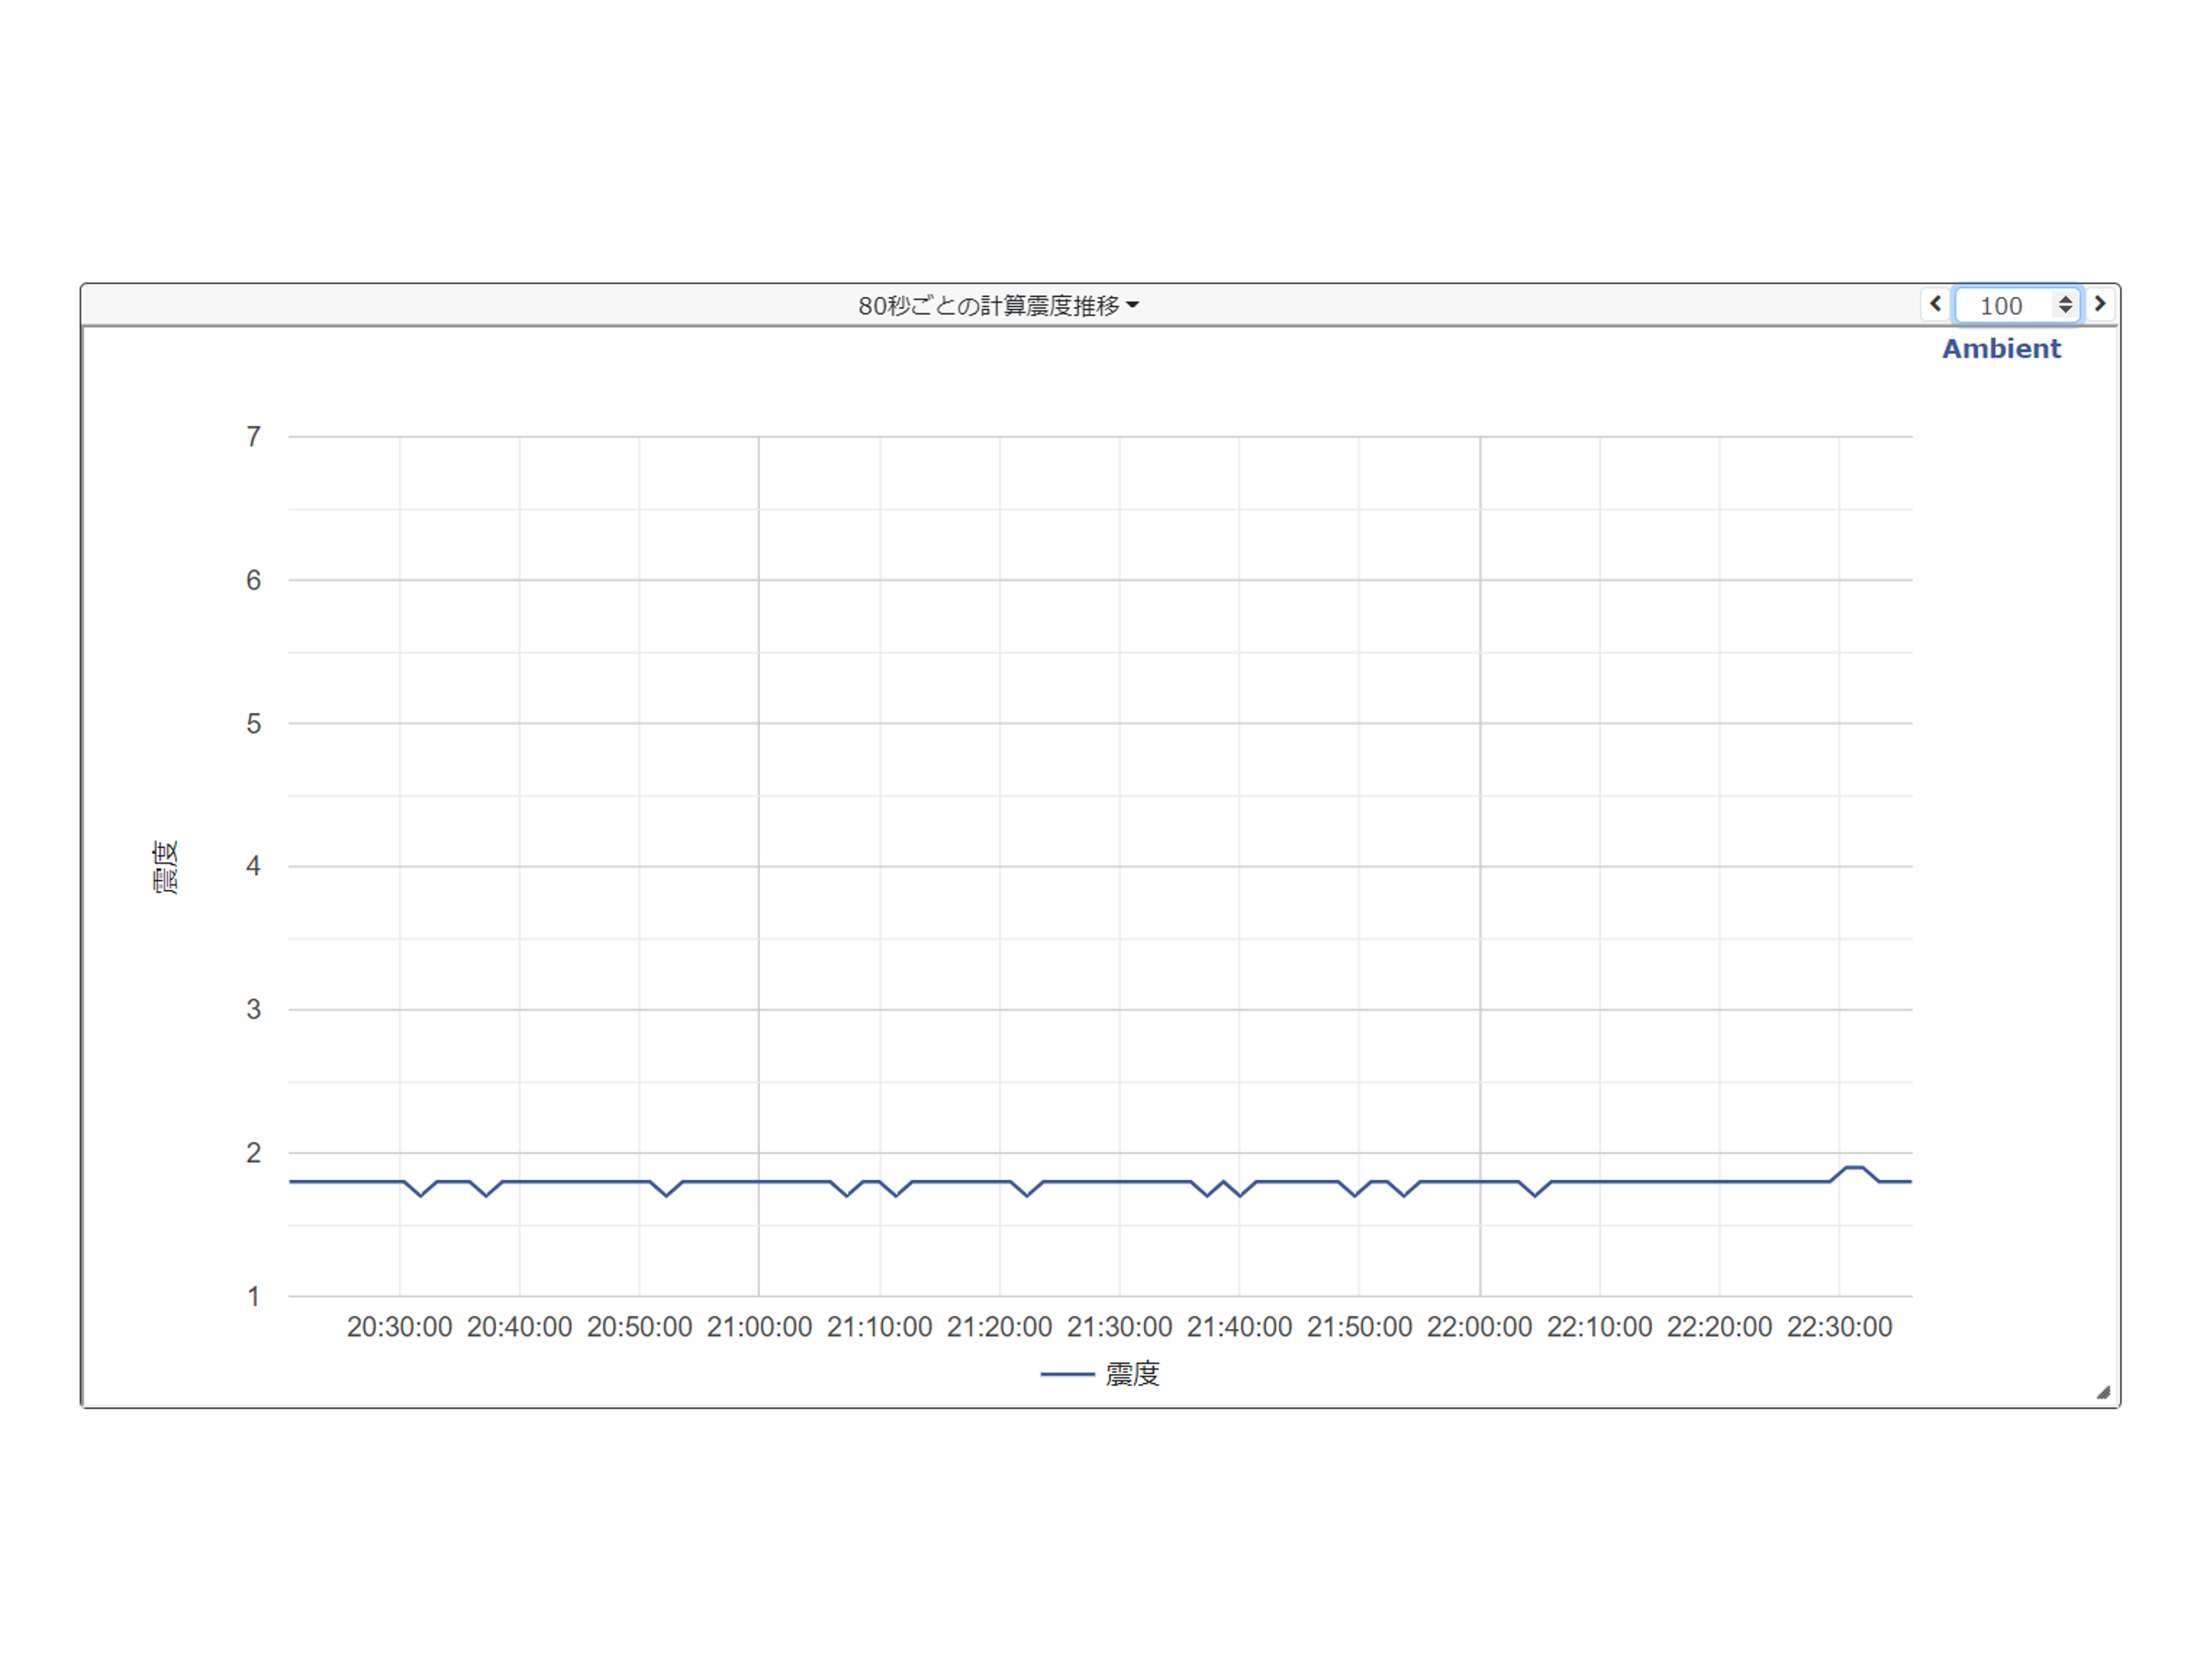Click the previous-page left chevron button
Image resolution: width=2212 pixels, height=1659 pixels.
click(x=1935, y=304)
